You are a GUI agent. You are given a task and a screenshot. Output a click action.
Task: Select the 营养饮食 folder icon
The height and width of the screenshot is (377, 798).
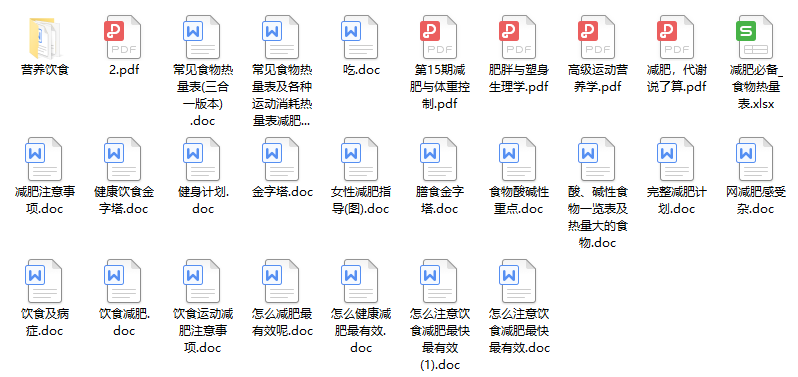coord(45,38)
